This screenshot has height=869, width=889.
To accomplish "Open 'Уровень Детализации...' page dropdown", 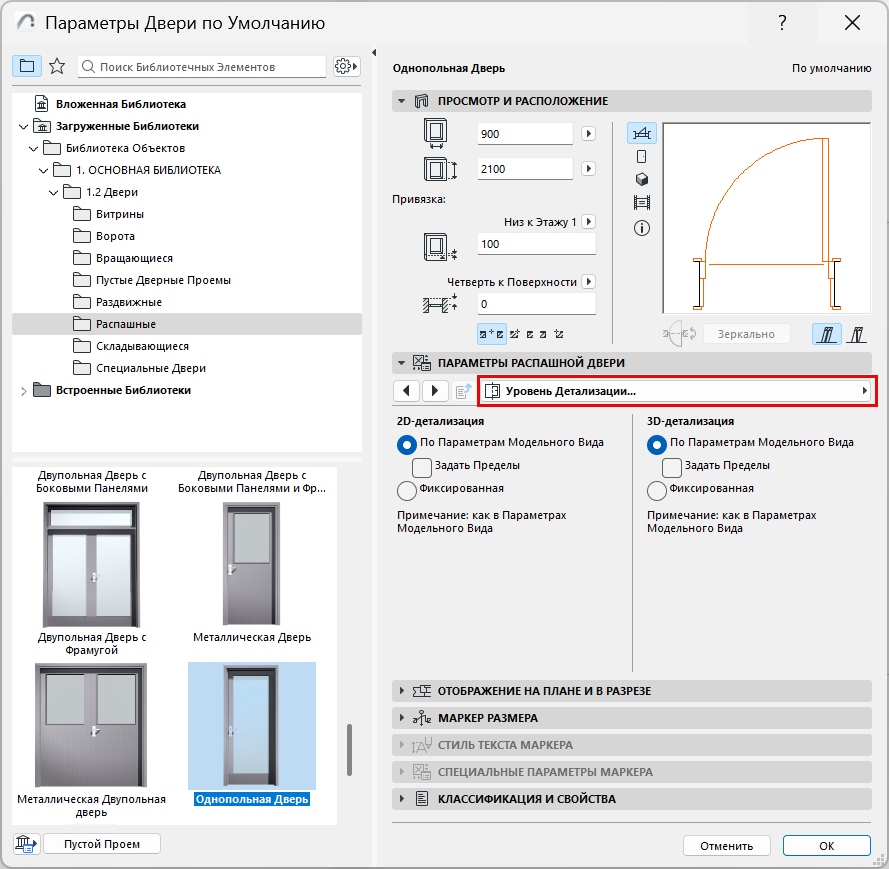I will click(677, 391).
